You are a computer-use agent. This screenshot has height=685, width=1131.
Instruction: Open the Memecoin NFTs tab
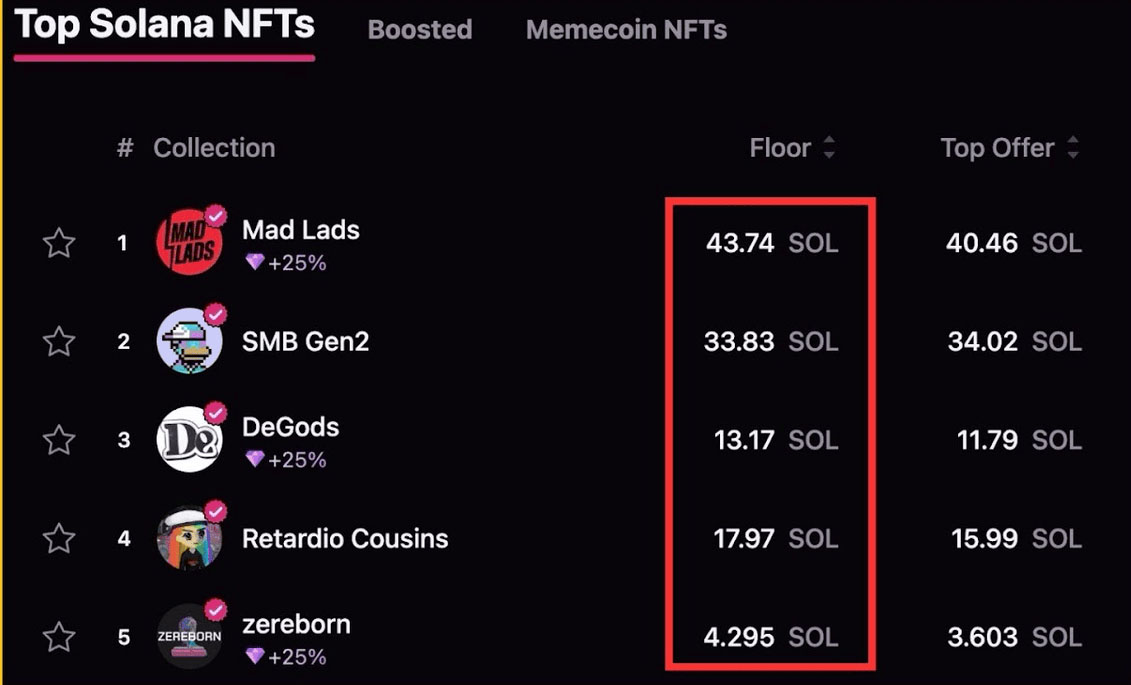[x=626, y=30]
